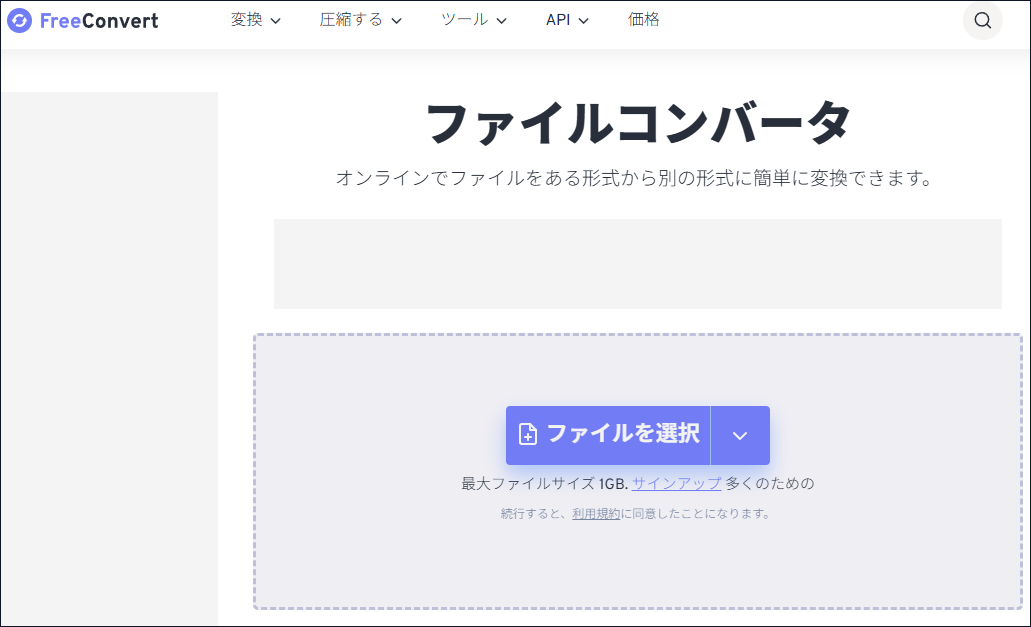Click the FreeConvert circular logo icon
The width and height of the screenshot is (1031, 627).
pyautogui.click(x=20, y=20)
